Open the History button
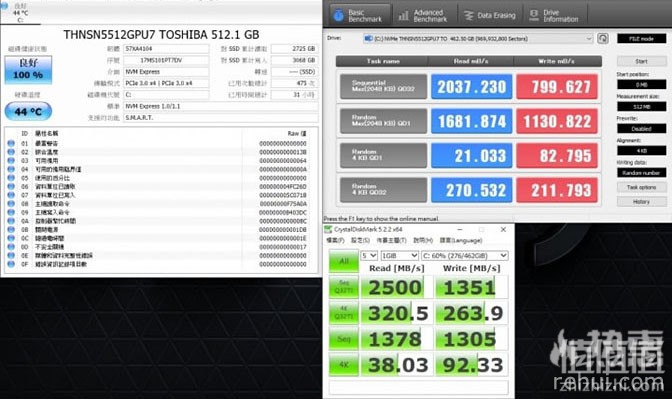The width and height of the screenshot is (672, 399). pyautogui.click(x=641, y=201)
